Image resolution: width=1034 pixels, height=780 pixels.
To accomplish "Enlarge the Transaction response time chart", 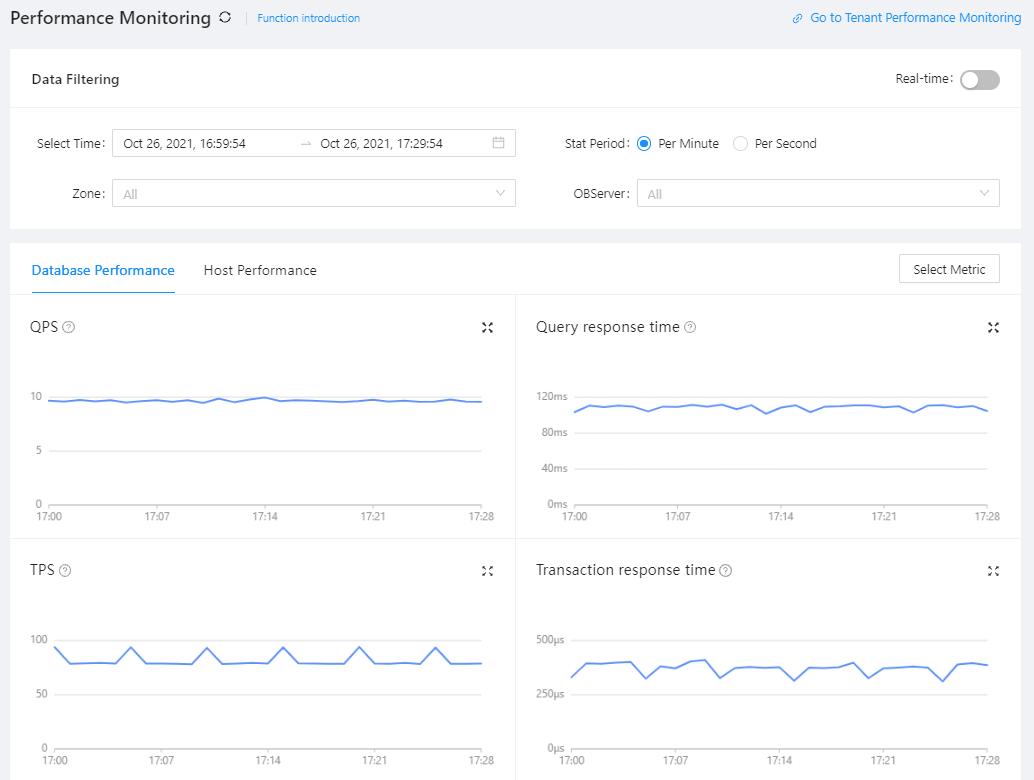I will 993,570.
